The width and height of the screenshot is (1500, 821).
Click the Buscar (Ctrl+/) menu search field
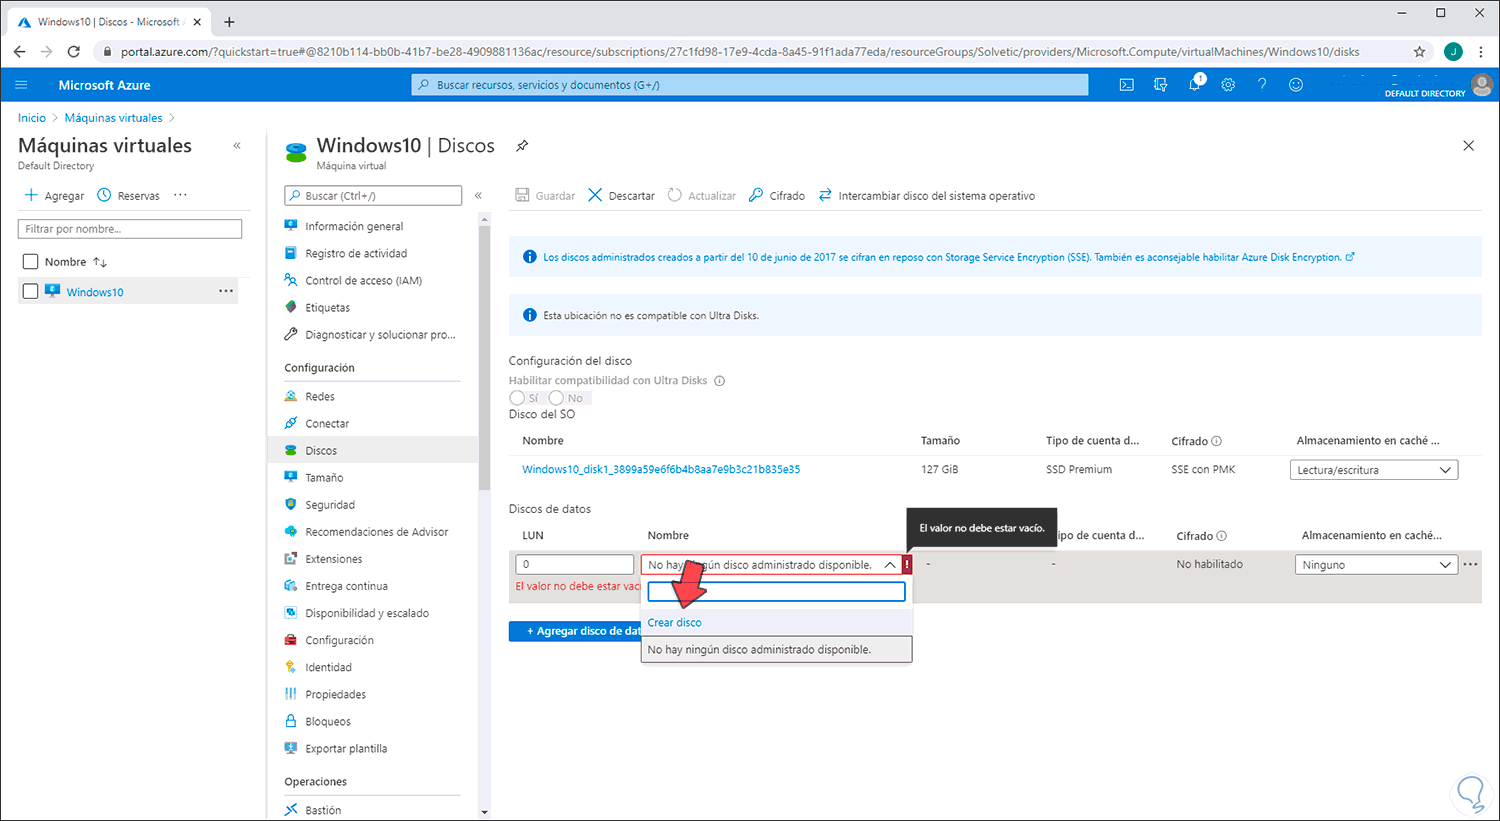(373, 196)
